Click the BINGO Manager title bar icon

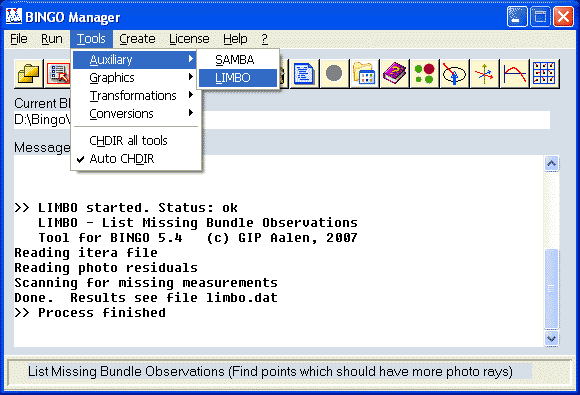click(14, 16)
